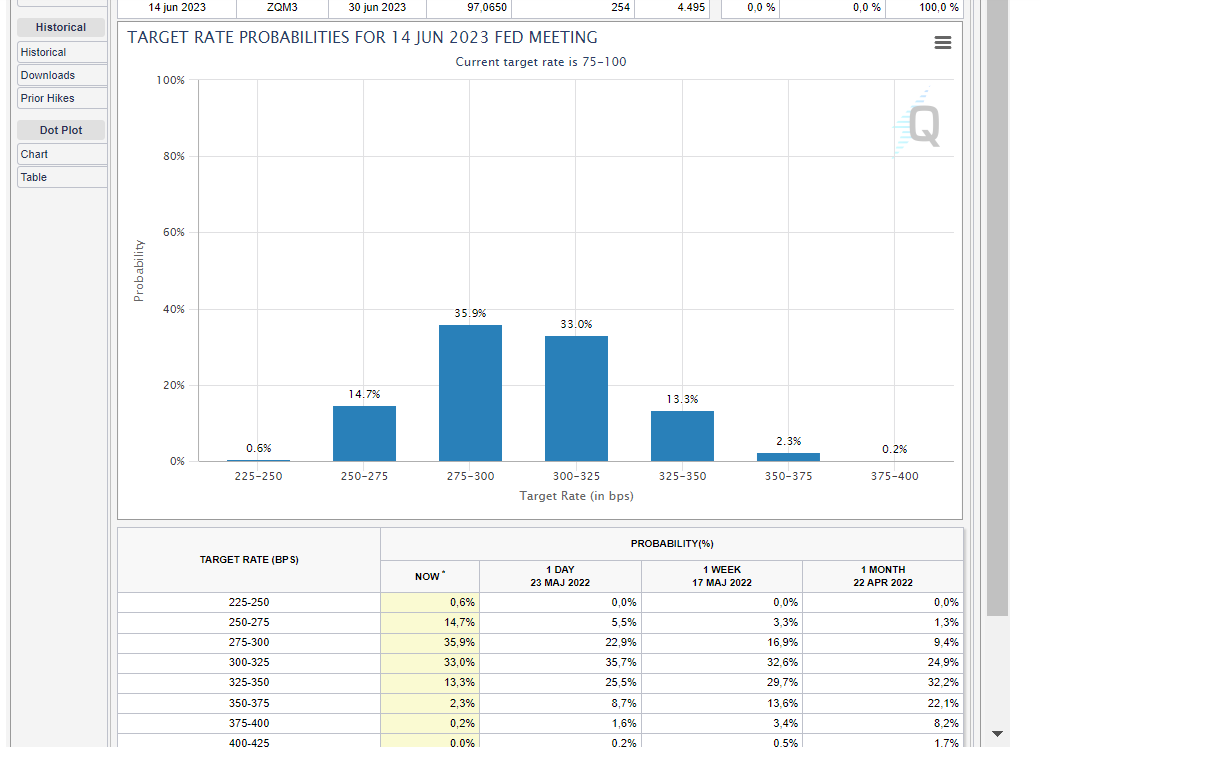Click the QuikStrike Q logo watermark
This screenshot has height=760, width=1220.
[x=919, y=124]
